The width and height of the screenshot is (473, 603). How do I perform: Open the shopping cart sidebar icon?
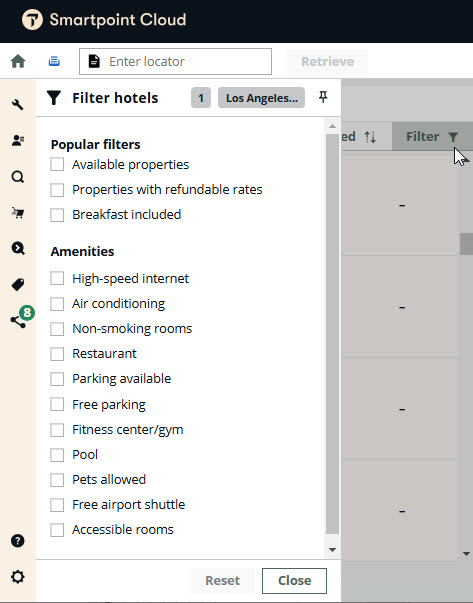[x=18, y=212]
